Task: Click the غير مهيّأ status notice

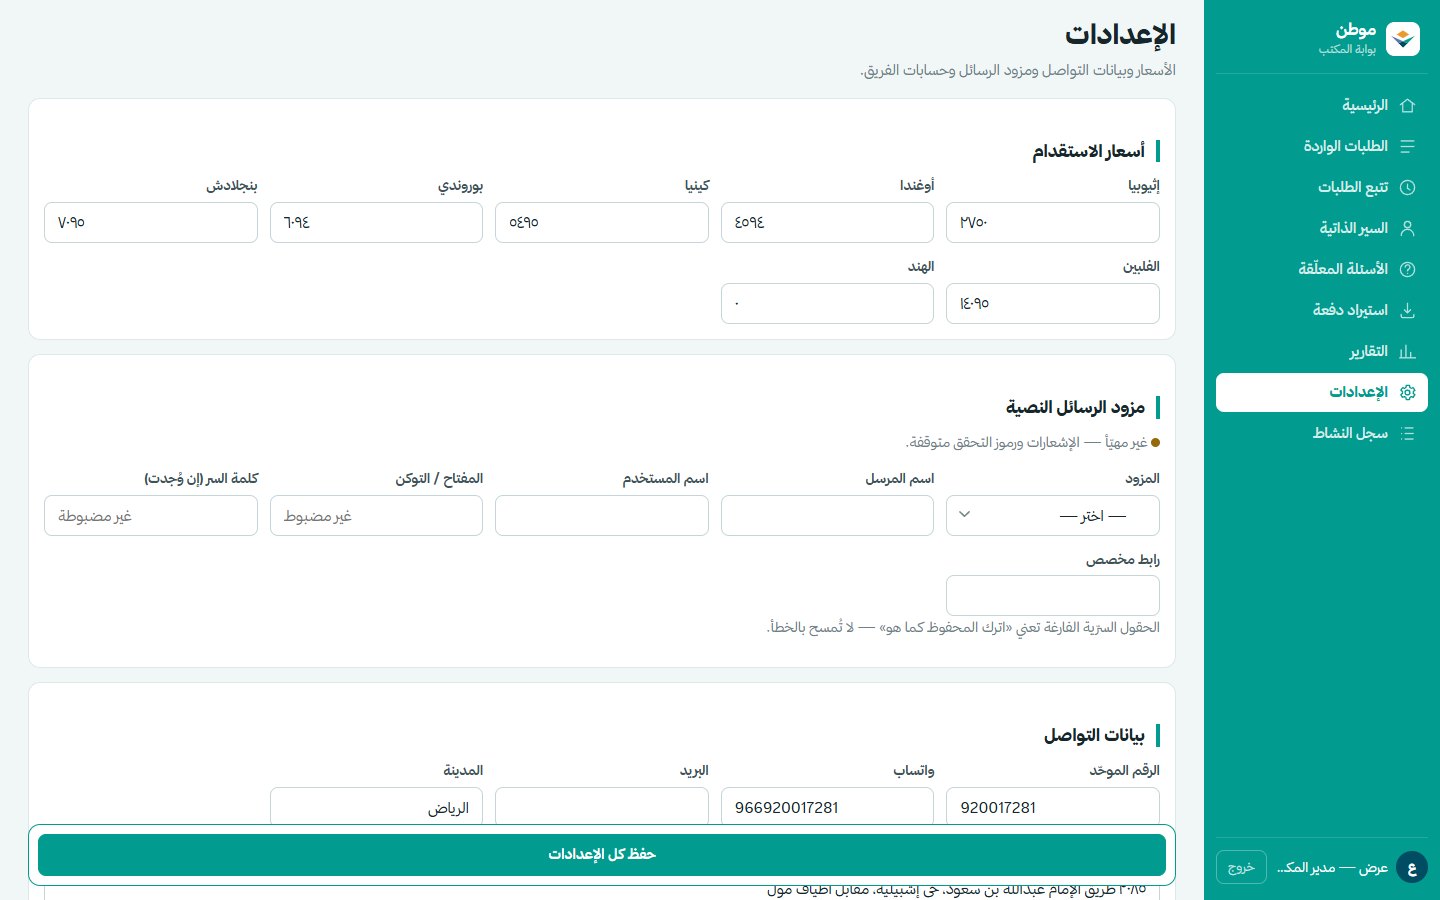Action: click(1033, 442)
